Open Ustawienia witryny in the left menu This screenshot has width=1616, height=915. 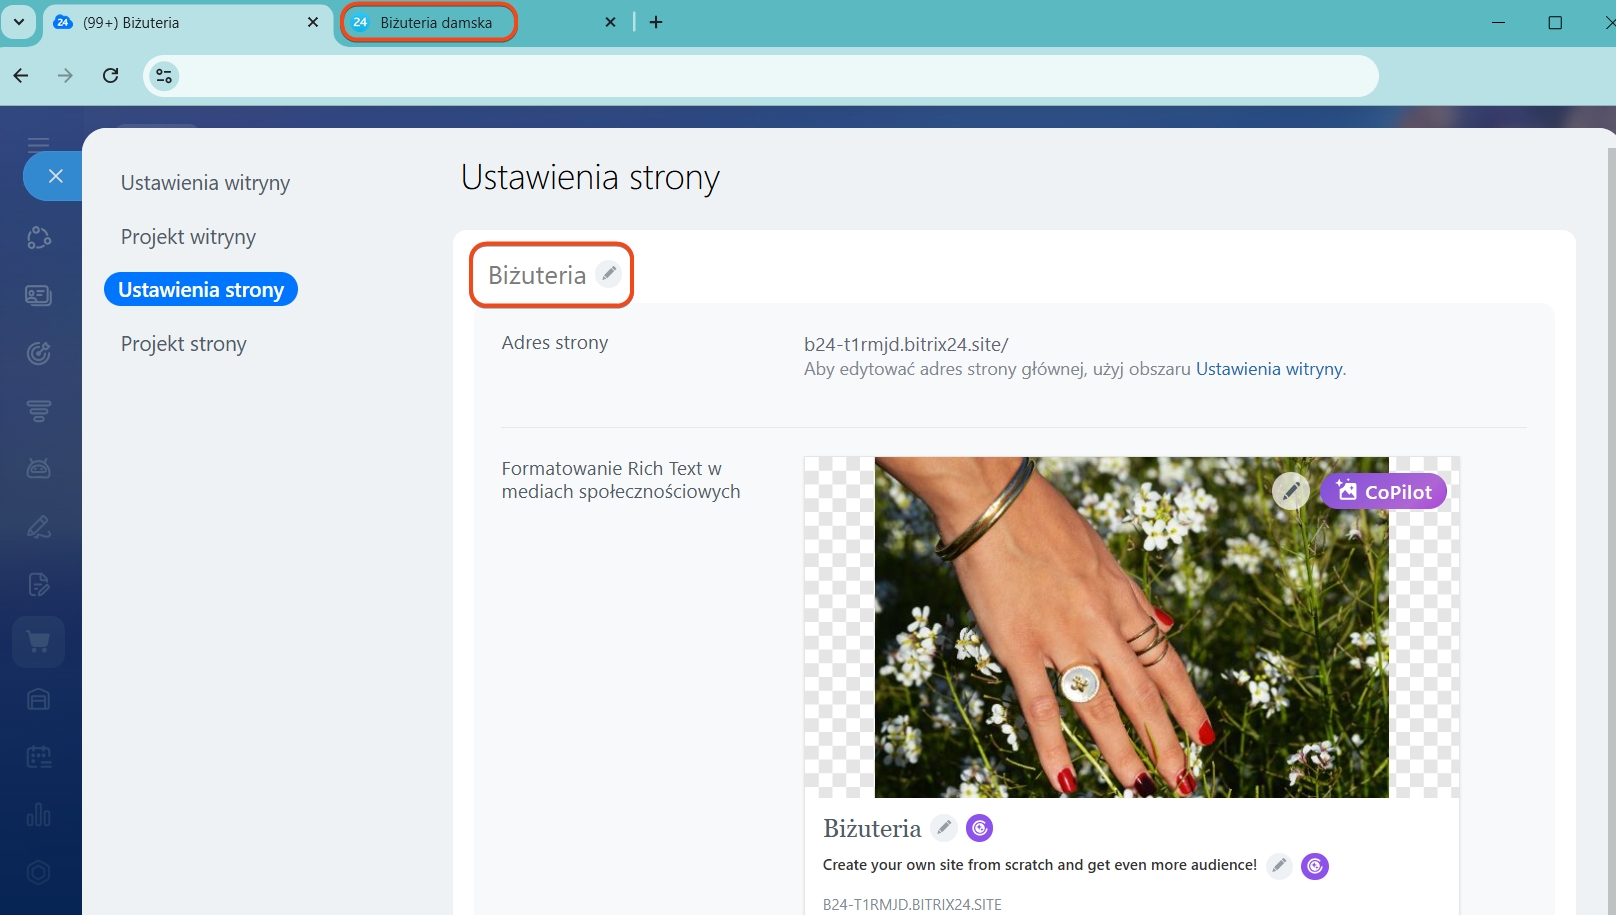pos(205,183)
